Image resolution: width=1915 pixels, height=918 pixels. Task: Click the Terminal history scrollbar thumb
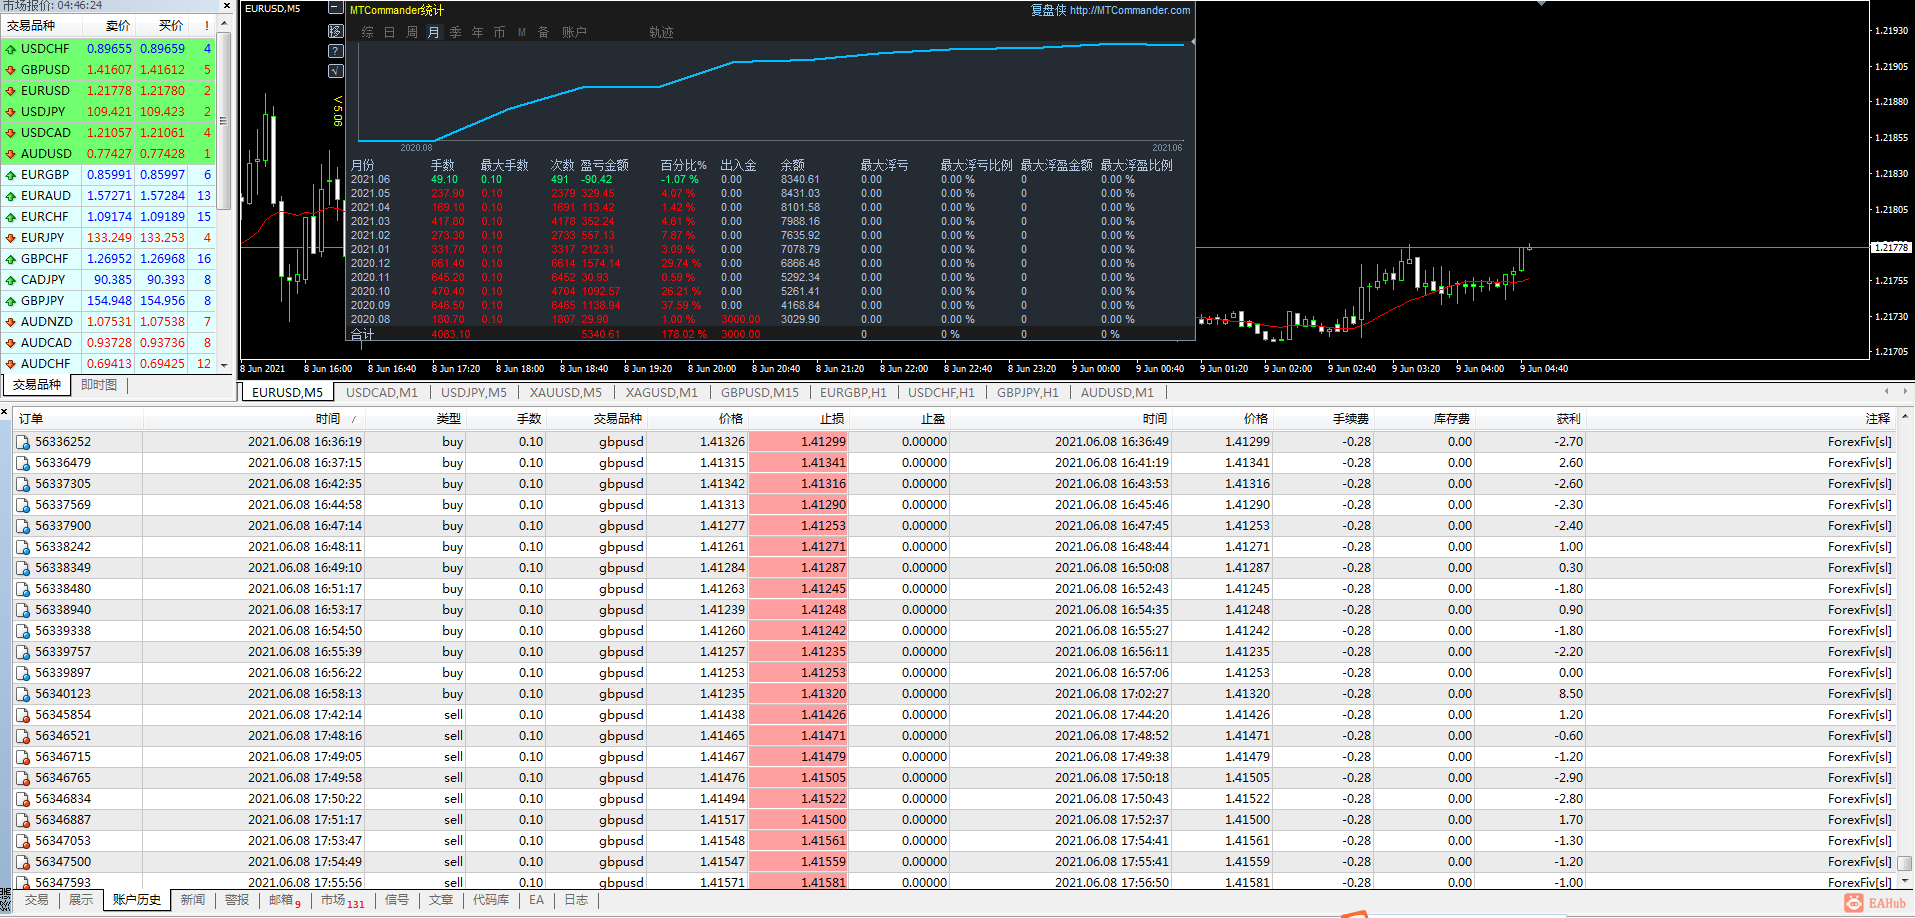(1905, 863)
